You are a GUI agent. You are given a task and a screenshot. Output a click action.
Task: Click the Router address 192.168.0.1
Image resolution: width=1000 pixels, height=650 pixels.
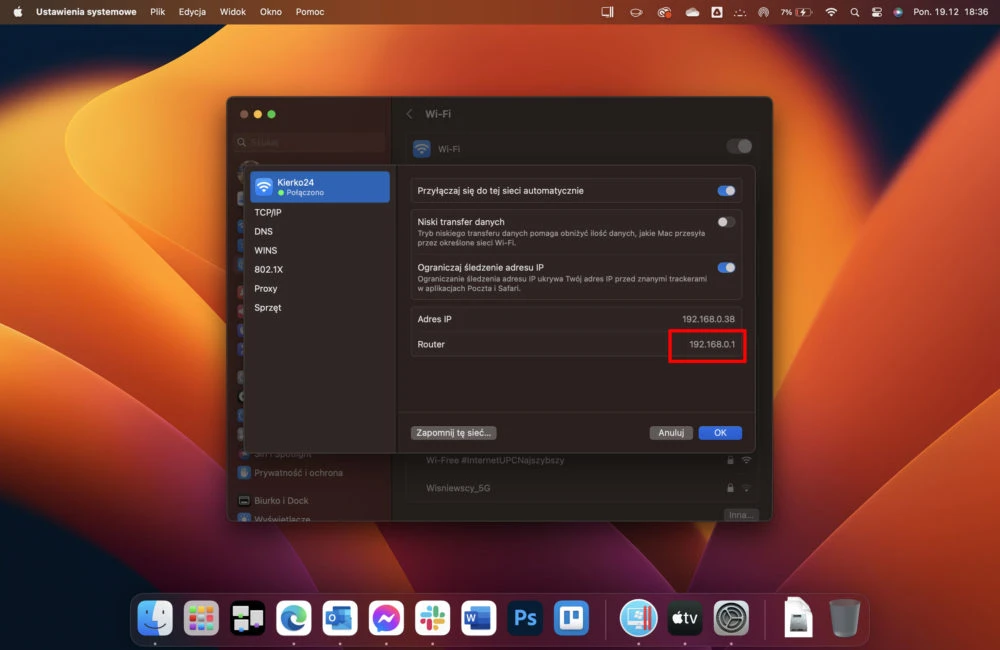click(712, 344)
